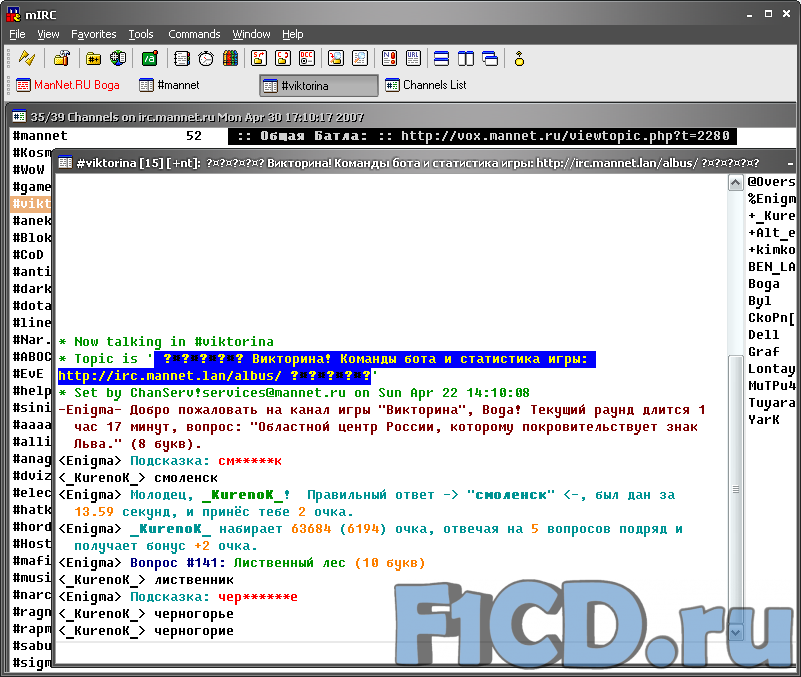Open the Commands menu

[194, 34]
